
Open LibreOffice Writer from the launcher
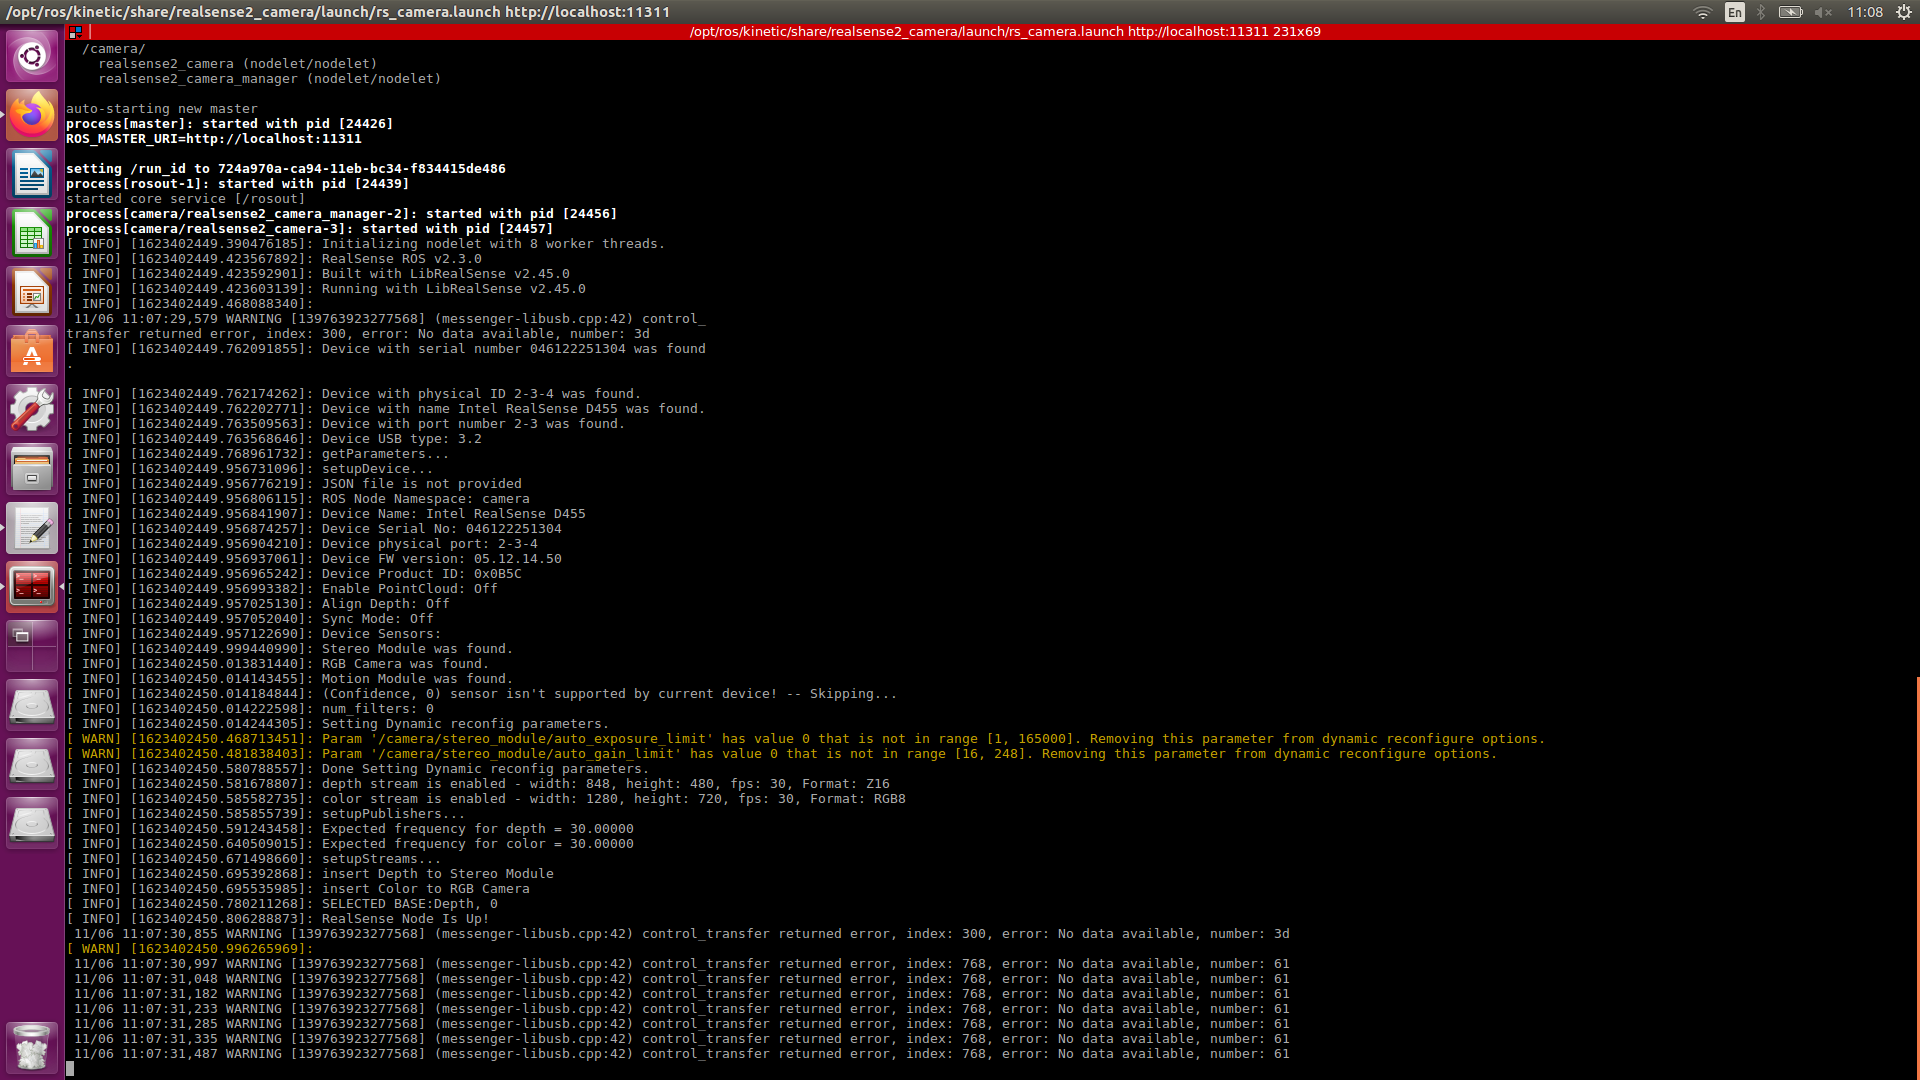[x=32, y=175]
